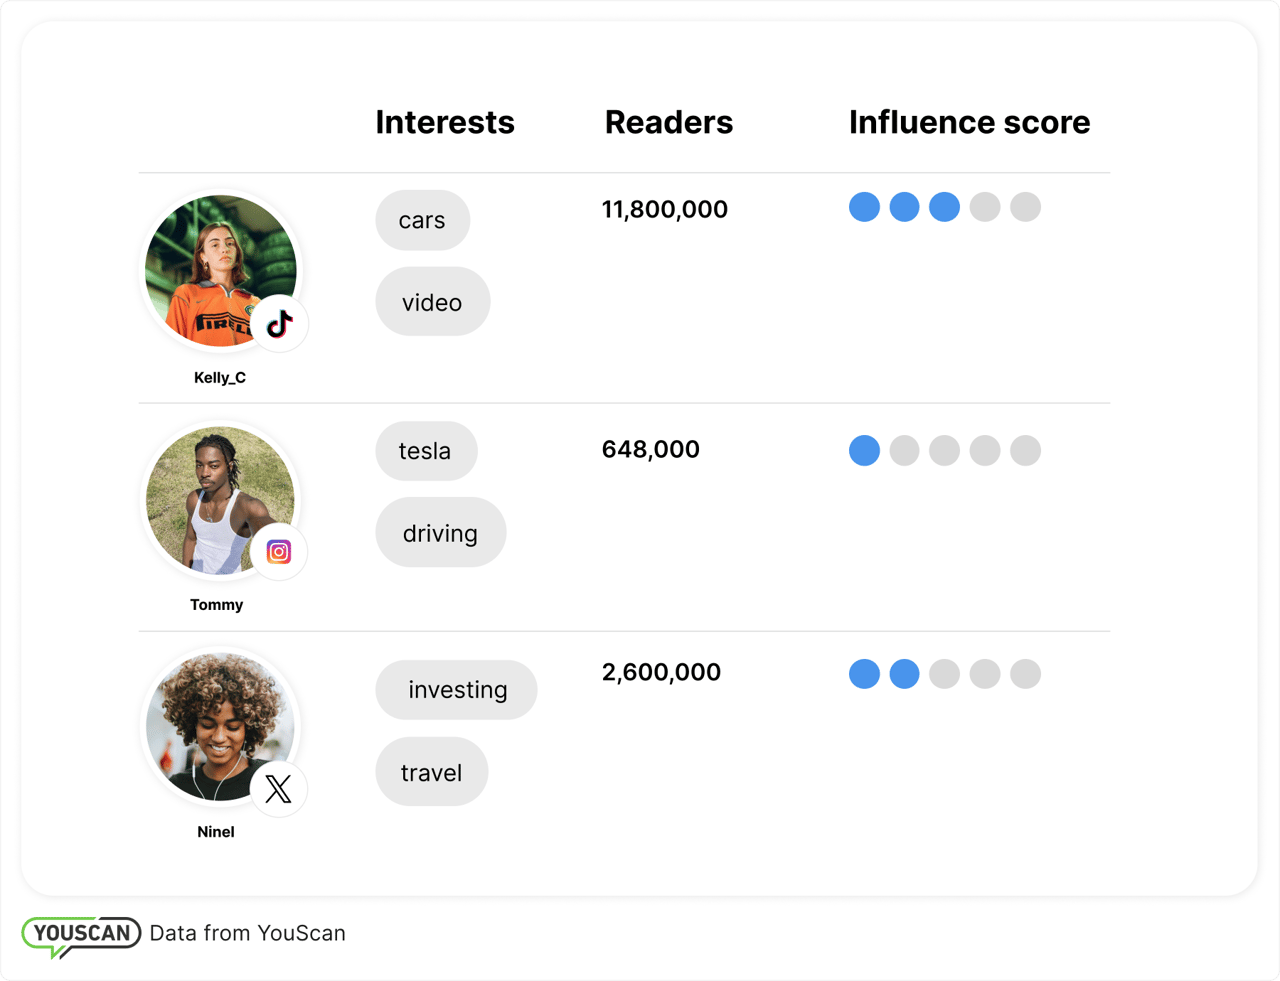Open Kelly_C's profile photo
This screenshot has height=981, width=1280.
click(x=214, y=266)
